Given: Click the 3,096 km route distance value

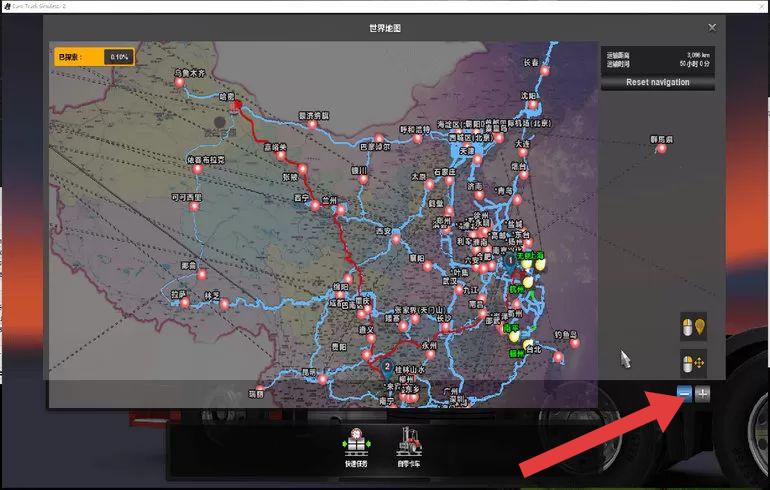Looking at the screenshot, I should pyautogui.click(x=698, y=55).
